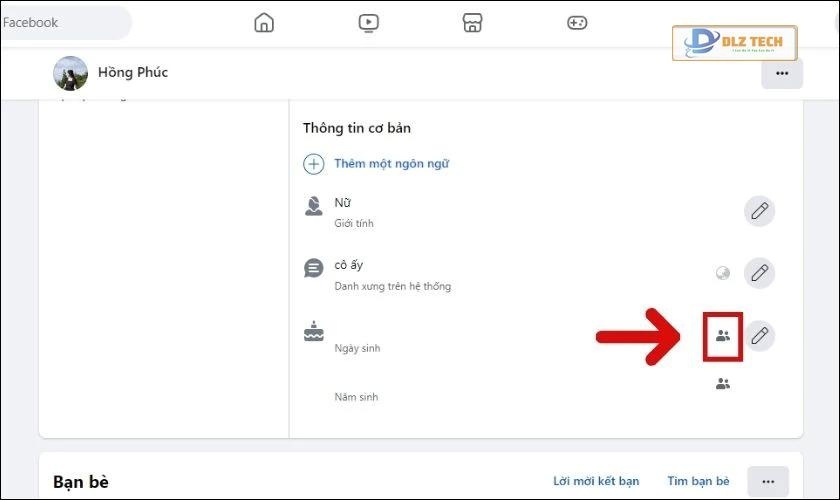Open the public audience globe for 'cô ấy'
This screenshot has width=840, height=500.
click(723, 273)
